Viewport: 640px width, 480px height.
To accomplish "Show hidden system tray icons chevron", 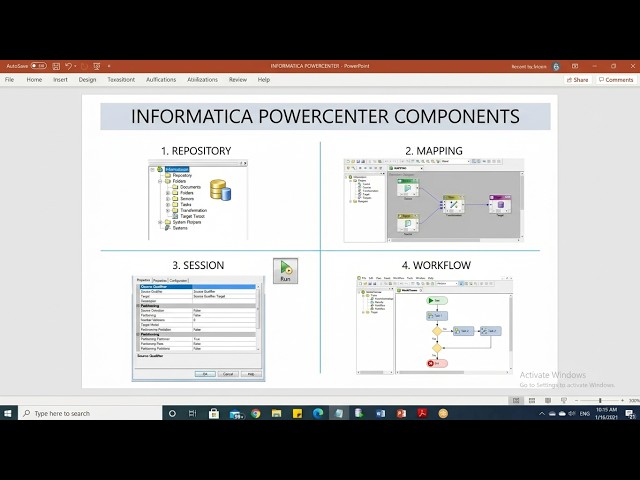I will (542, 413).
